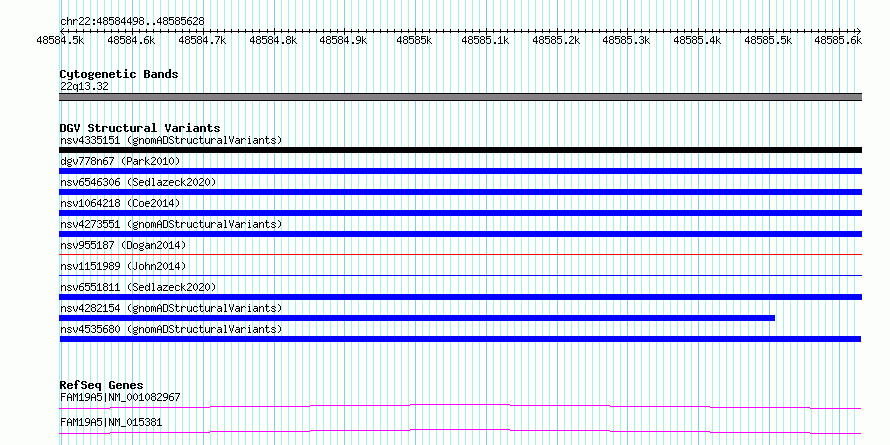
Task: Click the Cytogenetic Bands track title
Action: point(119,74)
